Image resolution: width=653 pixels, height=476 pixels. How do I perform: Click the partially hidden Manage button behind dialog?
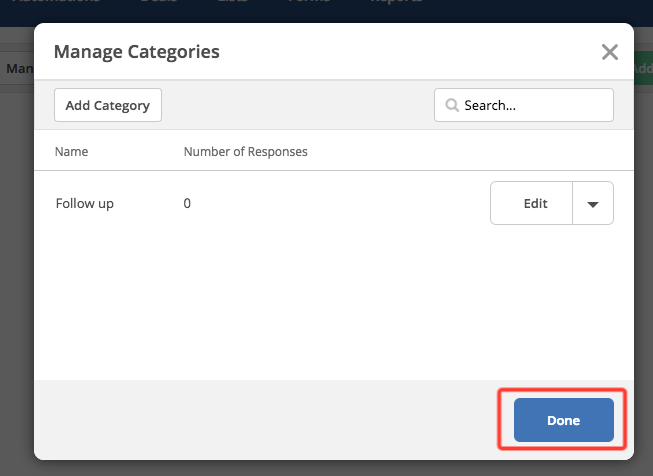[17, 69]
